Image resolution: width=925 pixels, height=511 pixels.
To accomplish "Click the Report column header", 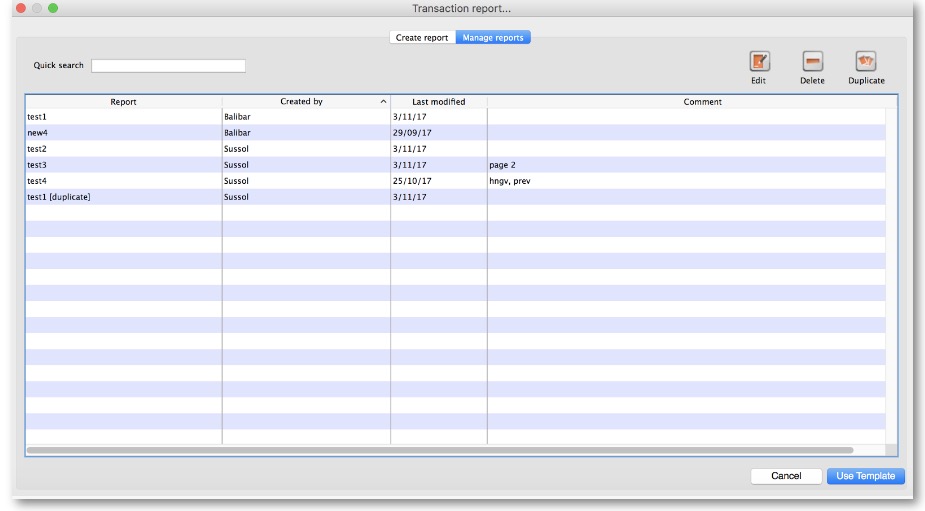I will tap(124, 102).
